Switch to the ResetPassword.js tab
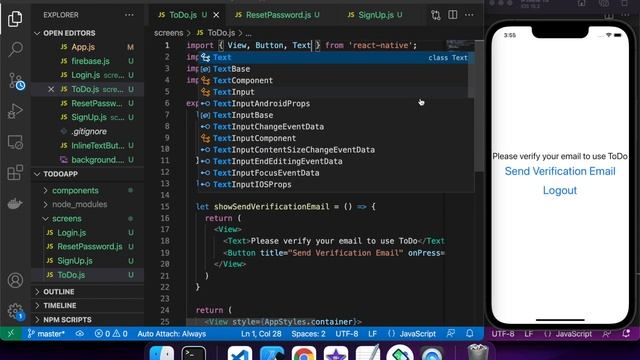640x360 pixels. click(278, 15)
